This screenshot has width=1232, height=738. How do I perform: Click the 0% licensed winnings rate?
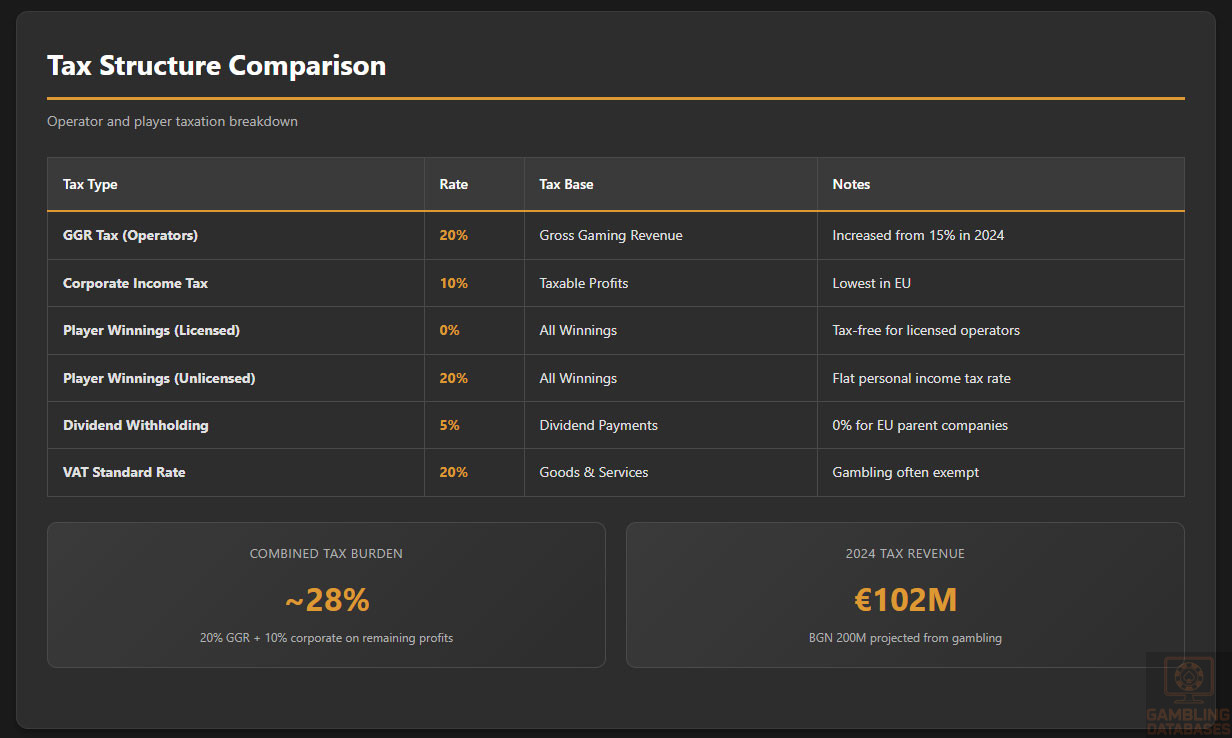point(449,330)
